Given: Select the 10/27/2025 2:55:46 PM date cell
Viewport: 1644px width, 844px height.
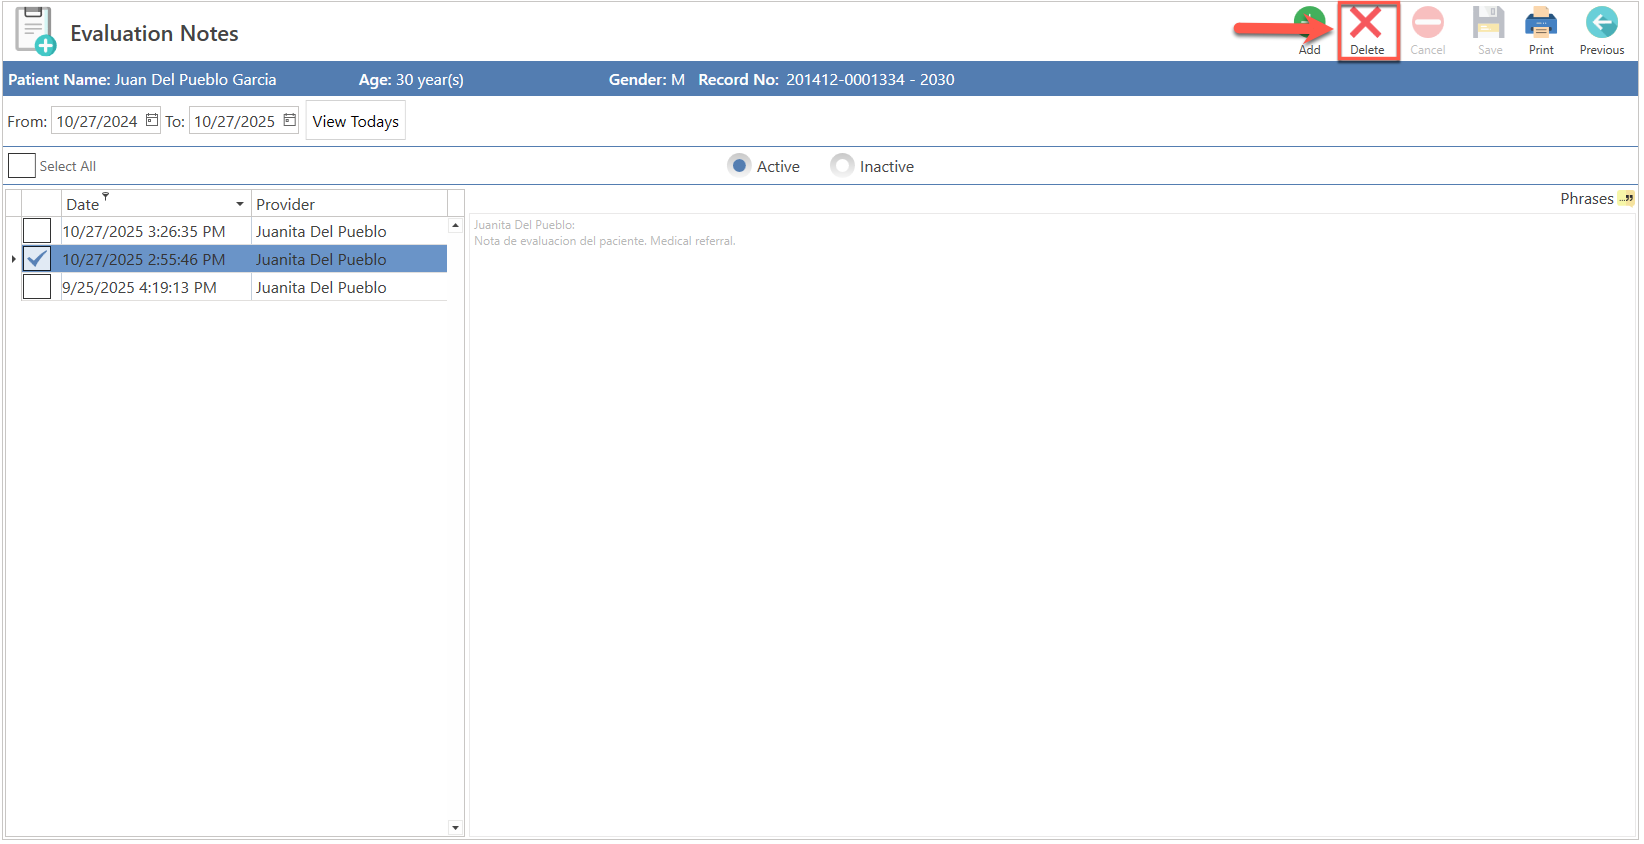Looking at the screenshot, I should click(156, 259).
